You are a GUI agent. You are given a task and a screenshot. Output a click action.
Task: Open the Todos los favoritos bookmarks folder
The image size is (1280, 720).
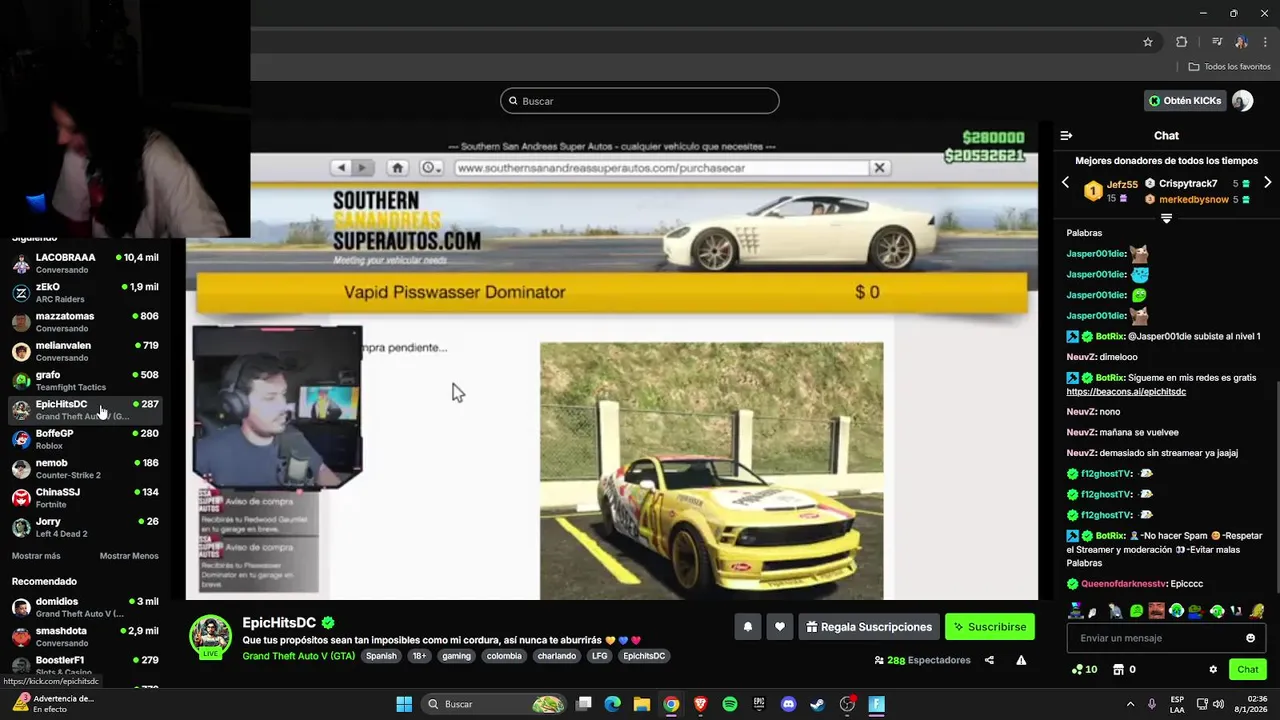(x=1229, y=66)
